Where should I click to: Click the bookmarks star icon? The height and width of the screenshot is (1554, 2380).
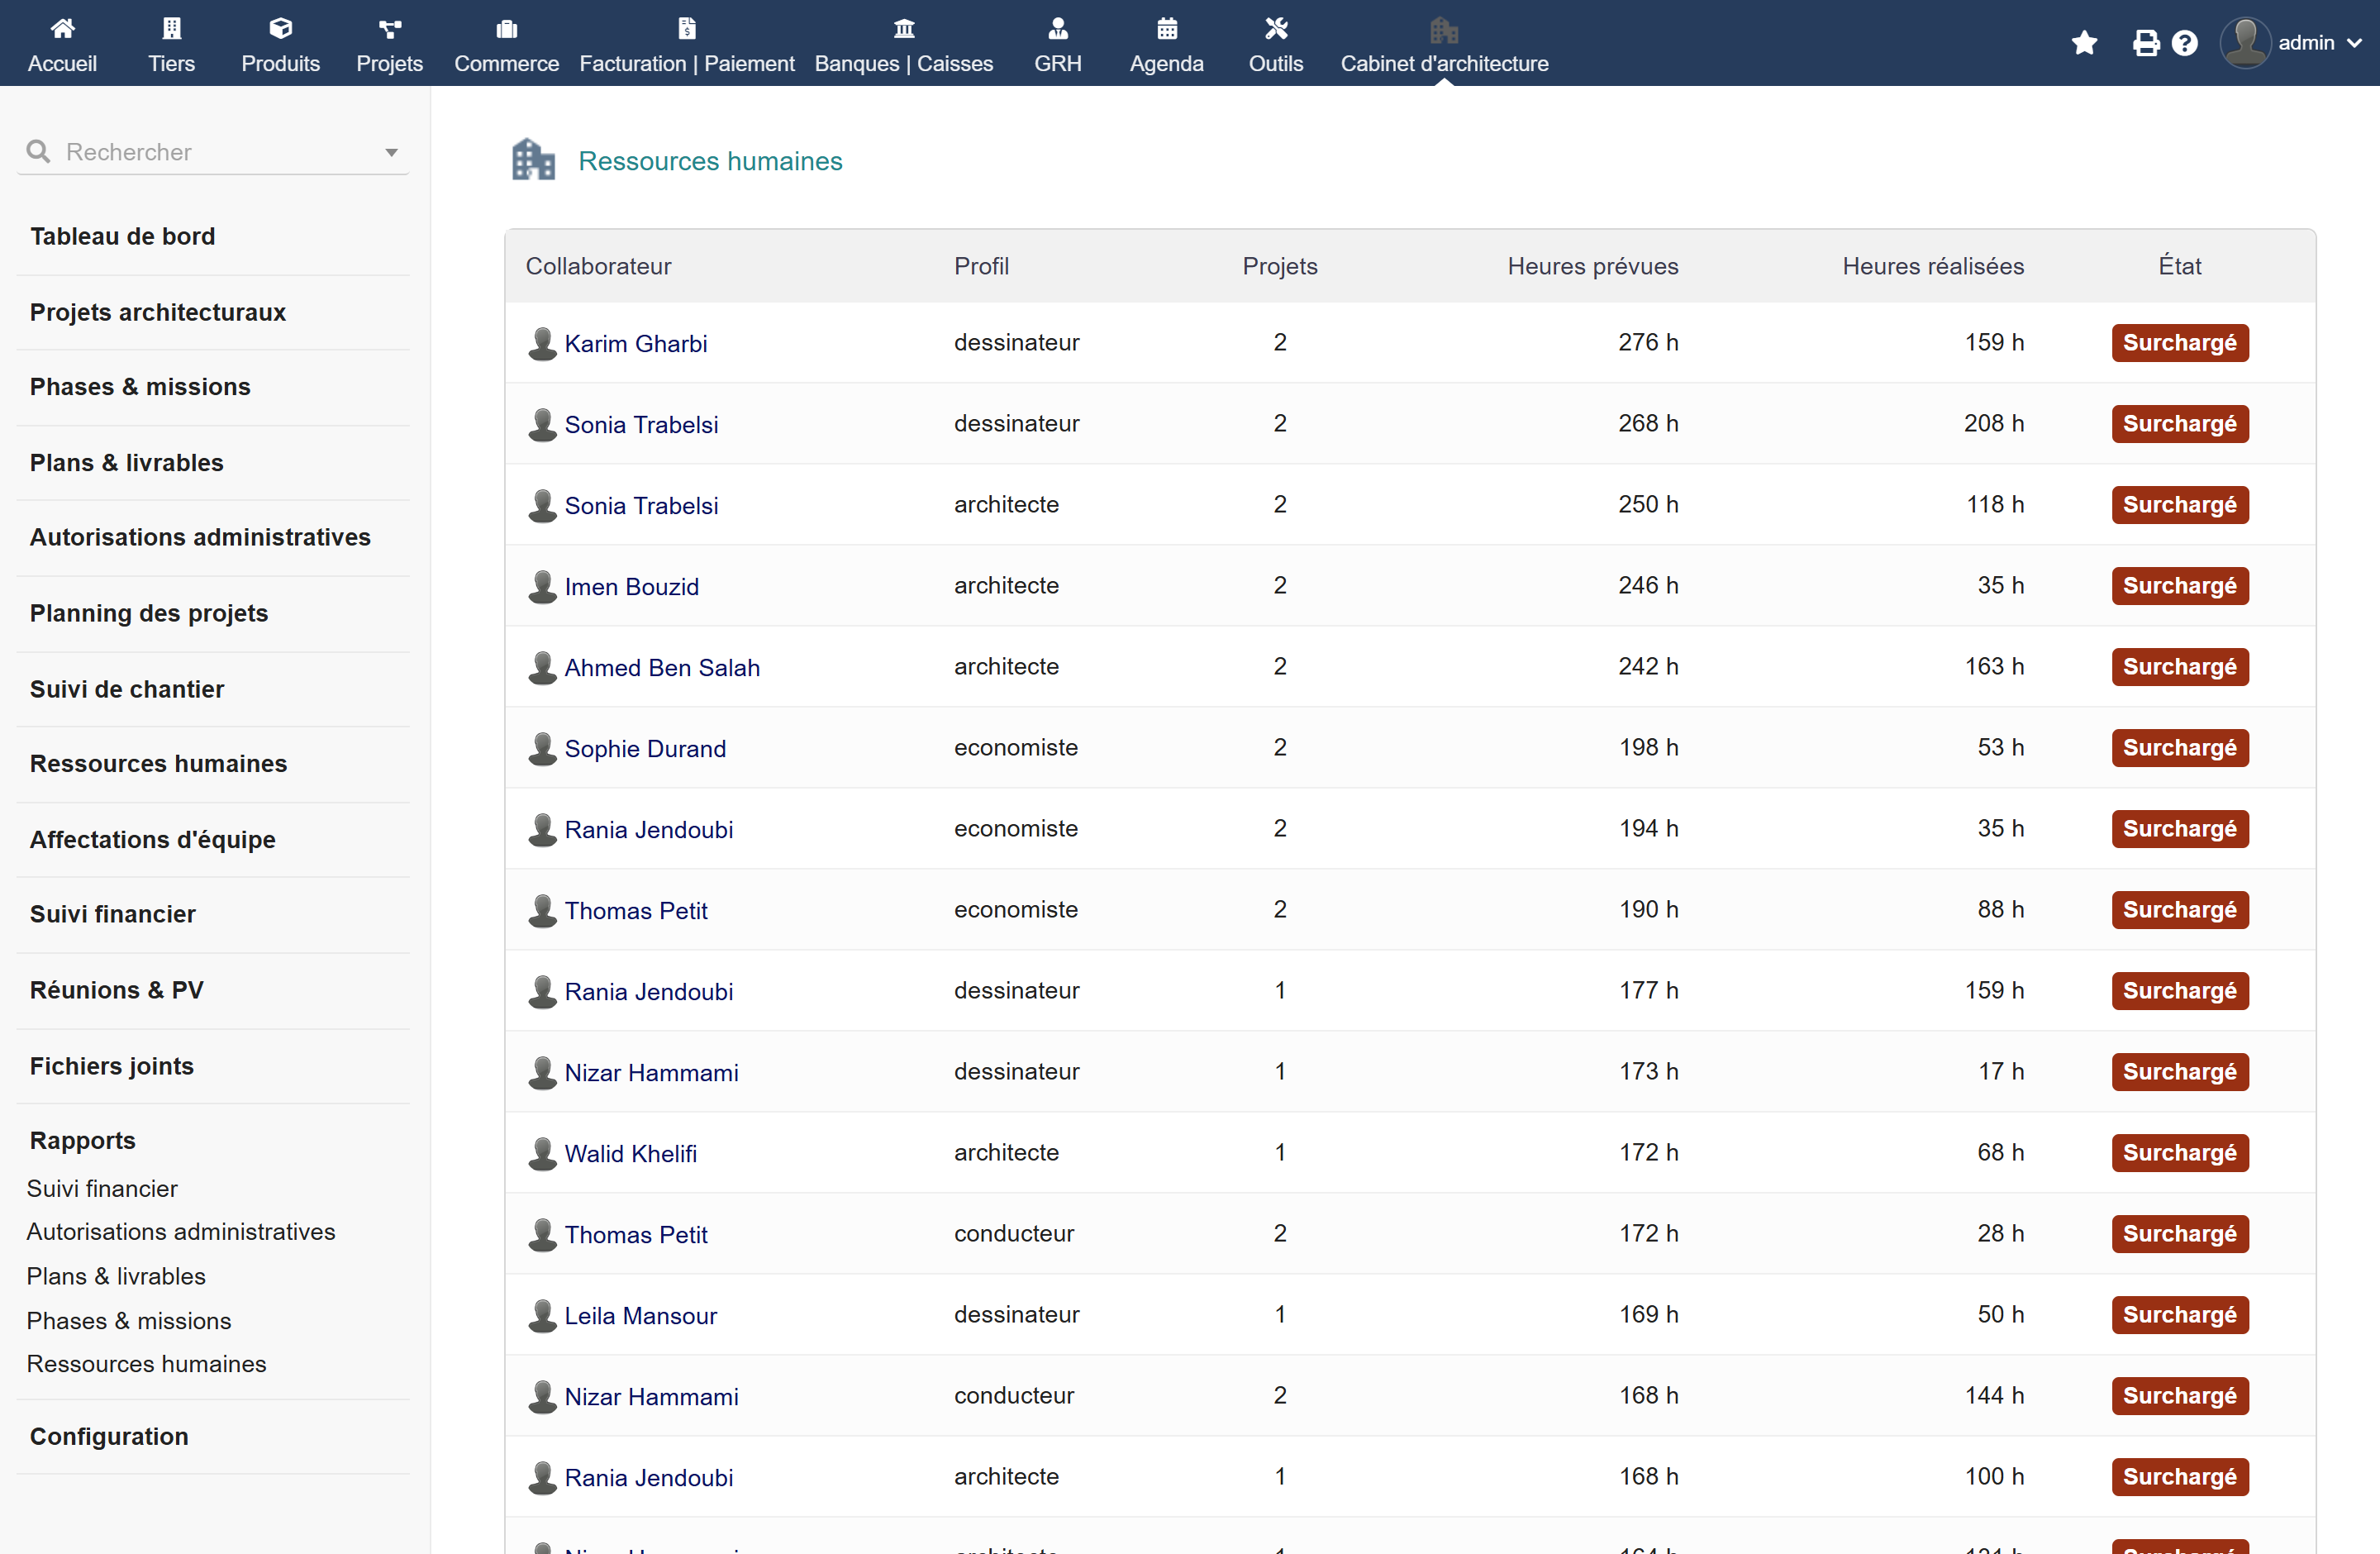[2085, 43]
